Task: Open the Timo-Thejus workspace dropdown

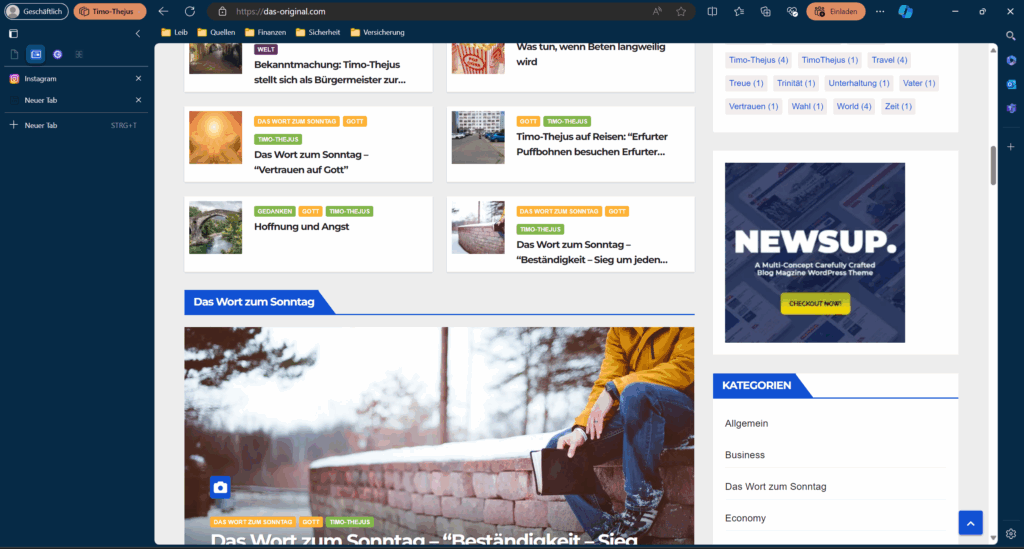Action: click(x=110, y=11)
